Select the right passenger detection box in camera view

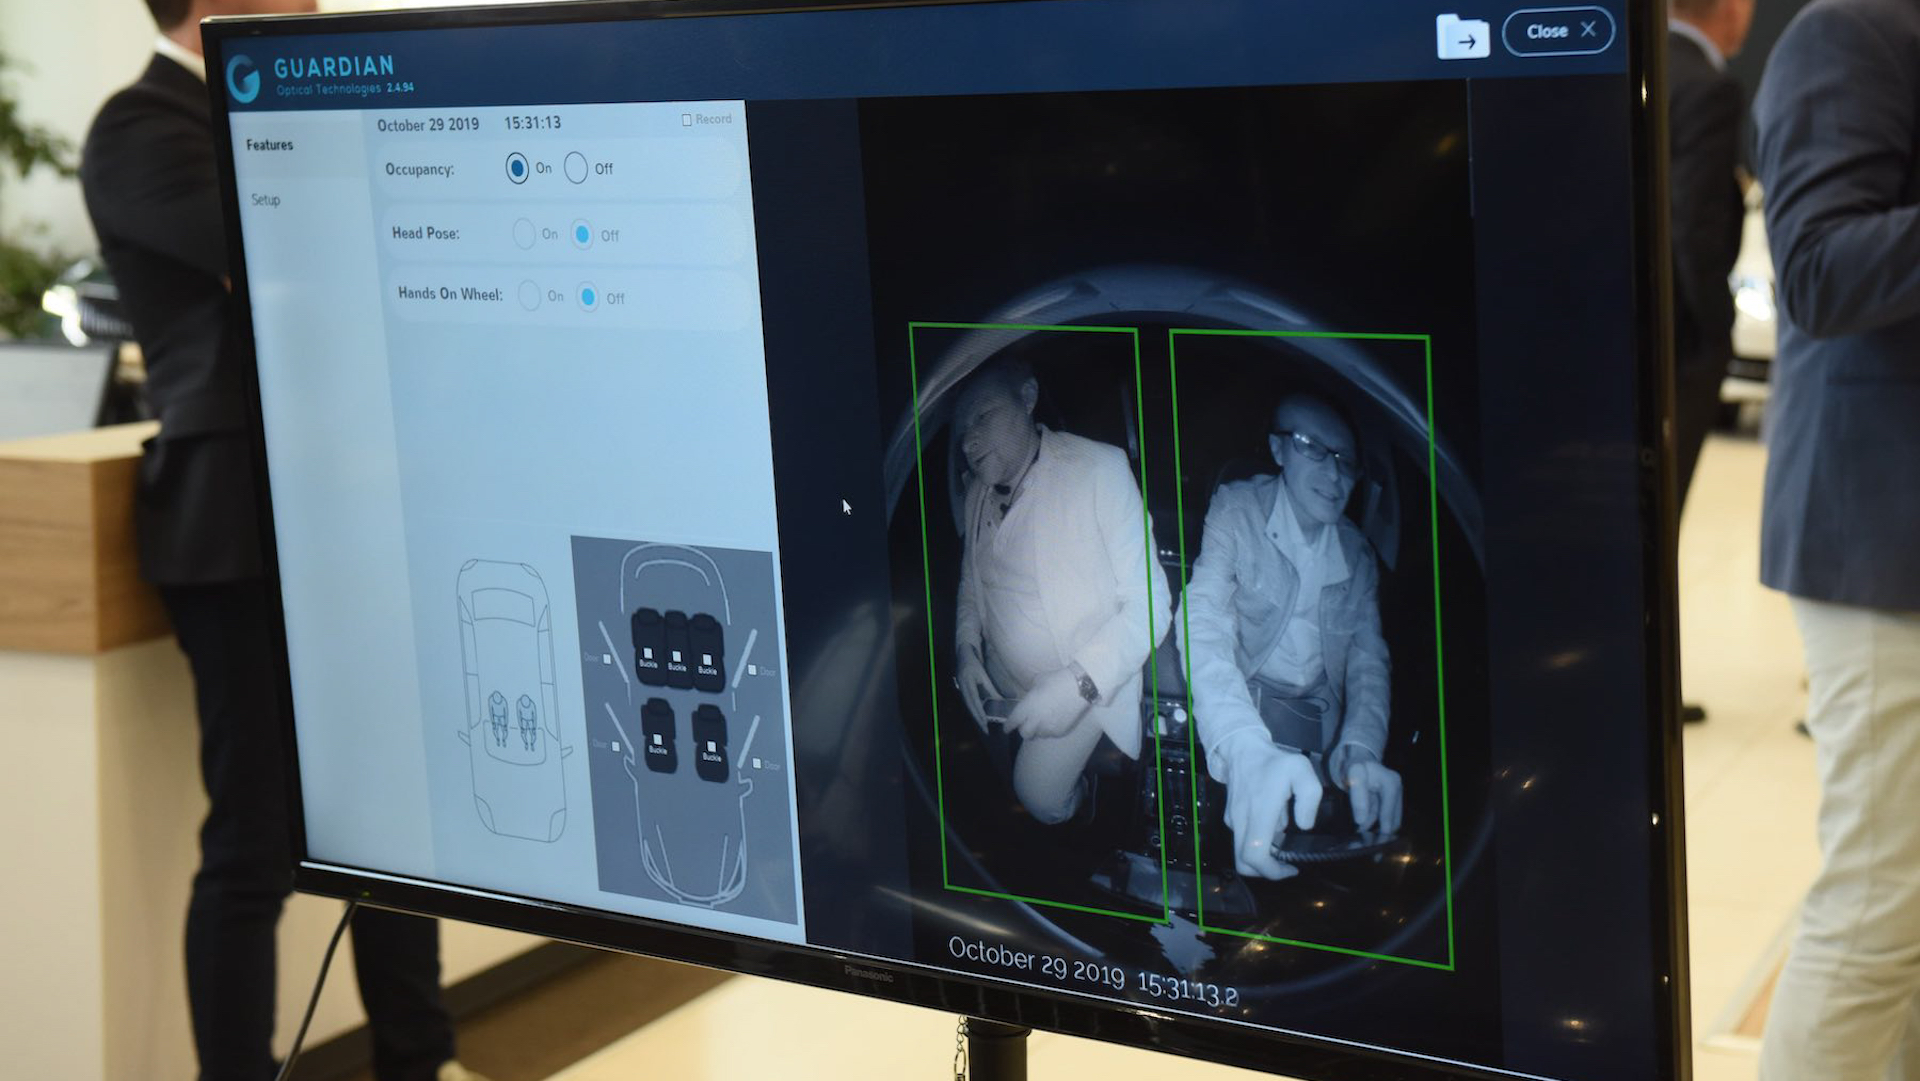pos(1310,650)
